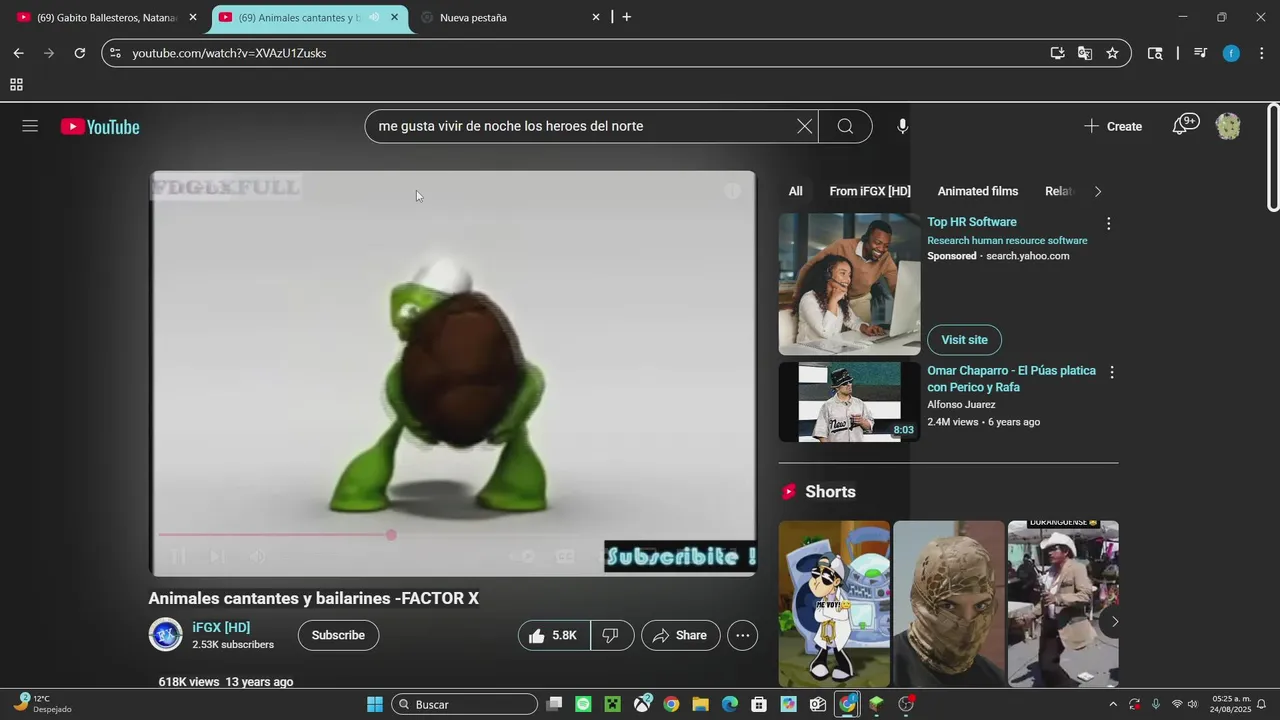Screen dimensions: 1280x720
Task: Translate this page icon in address bar
Action: 1085,53
